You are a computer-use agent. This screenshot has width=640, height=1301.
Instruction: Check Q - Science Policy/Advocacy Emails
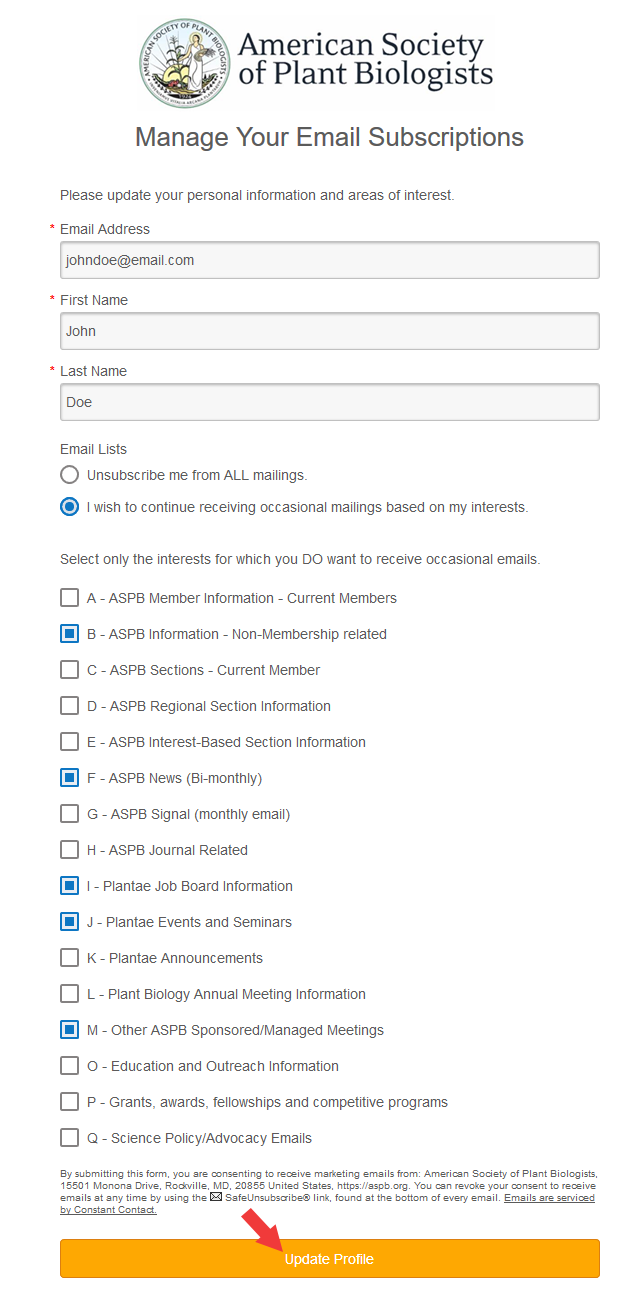[x=69, y=1138]
